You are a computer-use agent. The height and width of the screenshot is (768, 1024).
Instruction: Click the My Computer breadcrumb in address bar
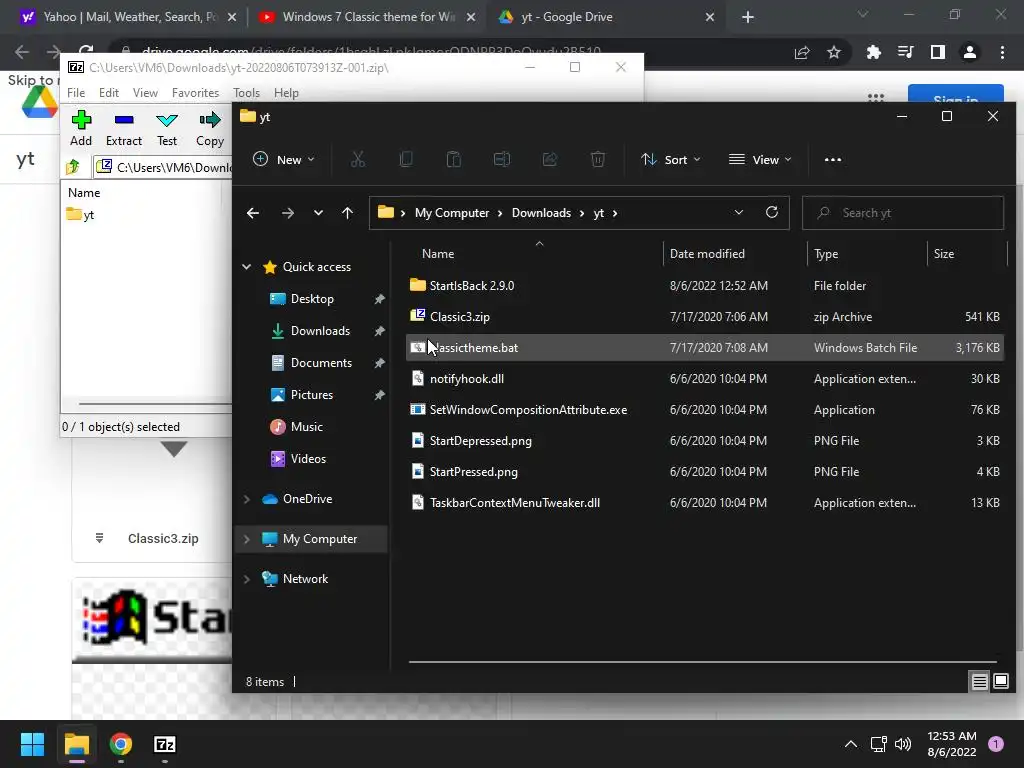pyautogui.click(x=451, y=213)
